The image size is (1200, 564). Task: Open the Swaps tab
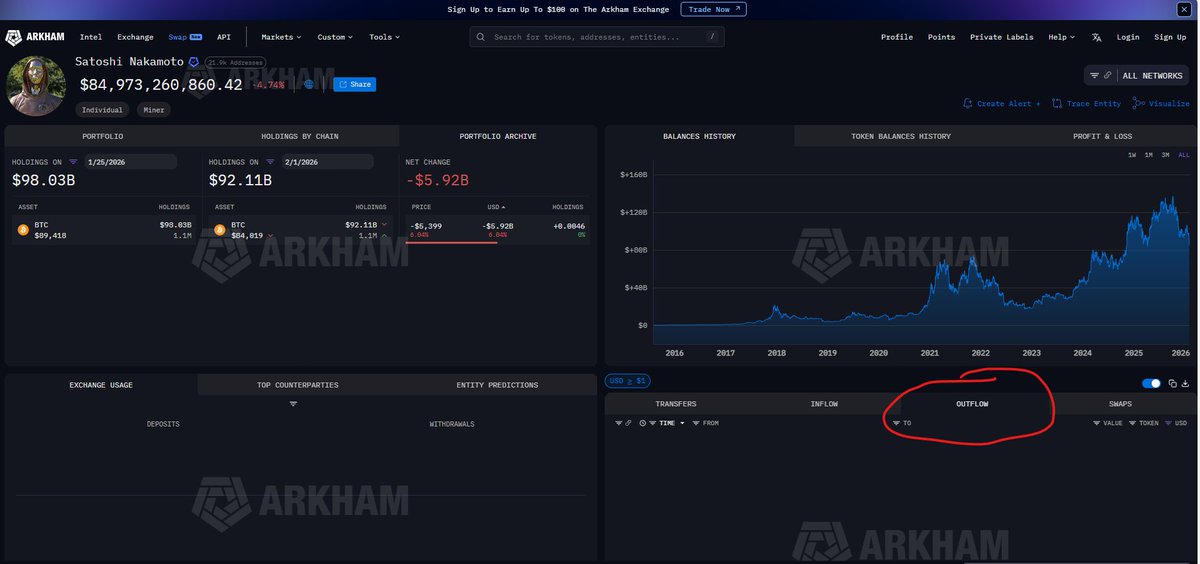pos(1121,404)
